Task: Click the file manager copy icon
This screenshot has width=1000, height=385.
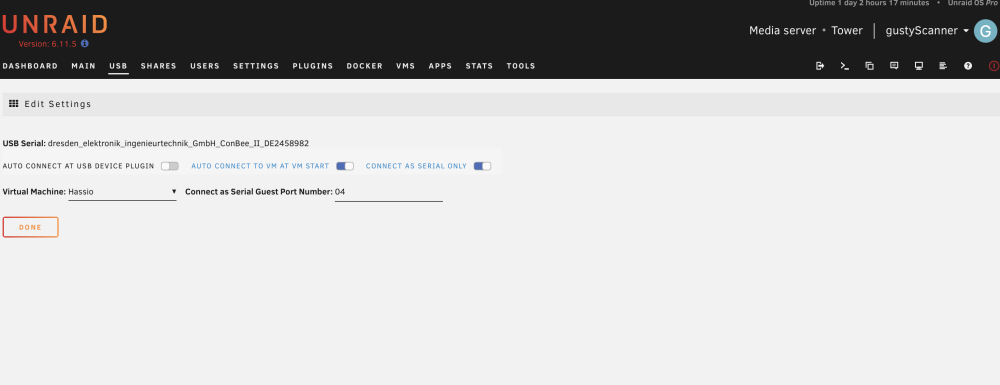Action: tap(869, 66)
